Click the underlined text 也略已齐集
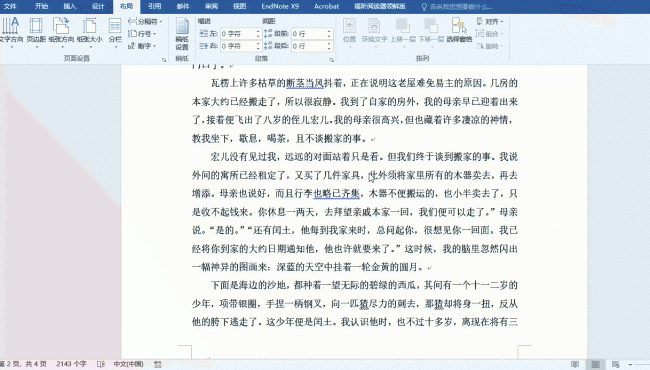This screenshot has height=370, width=650. click(x=336, y=193)
